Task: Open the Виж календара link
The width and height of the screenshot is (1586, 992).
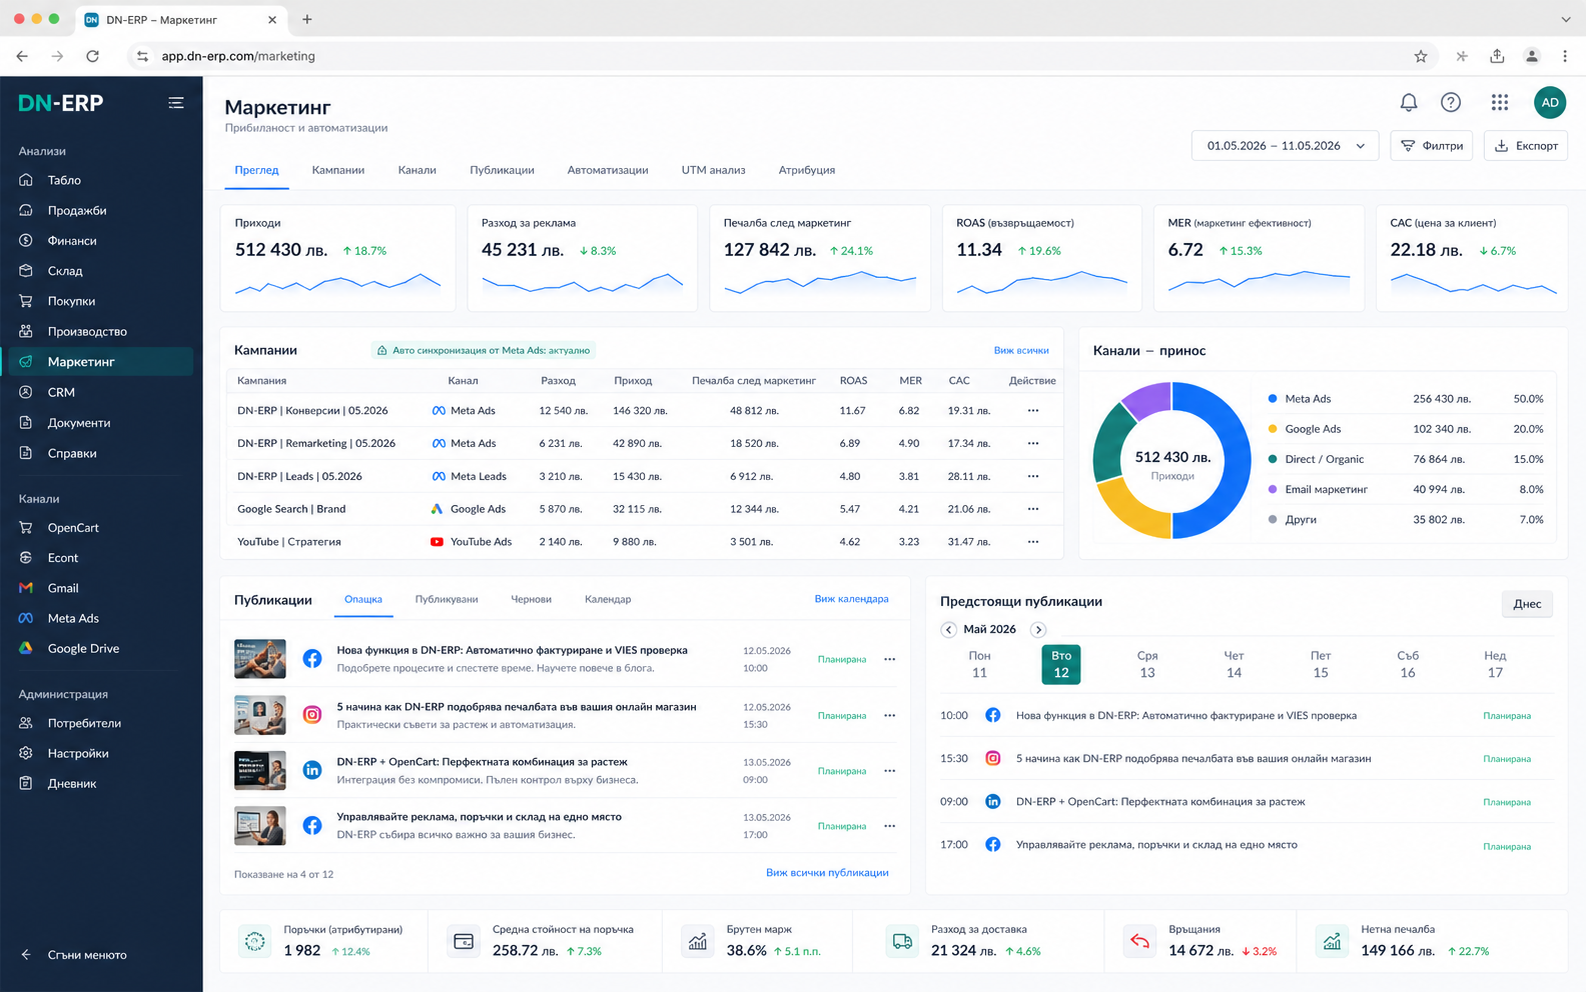Action: point(851,599)
